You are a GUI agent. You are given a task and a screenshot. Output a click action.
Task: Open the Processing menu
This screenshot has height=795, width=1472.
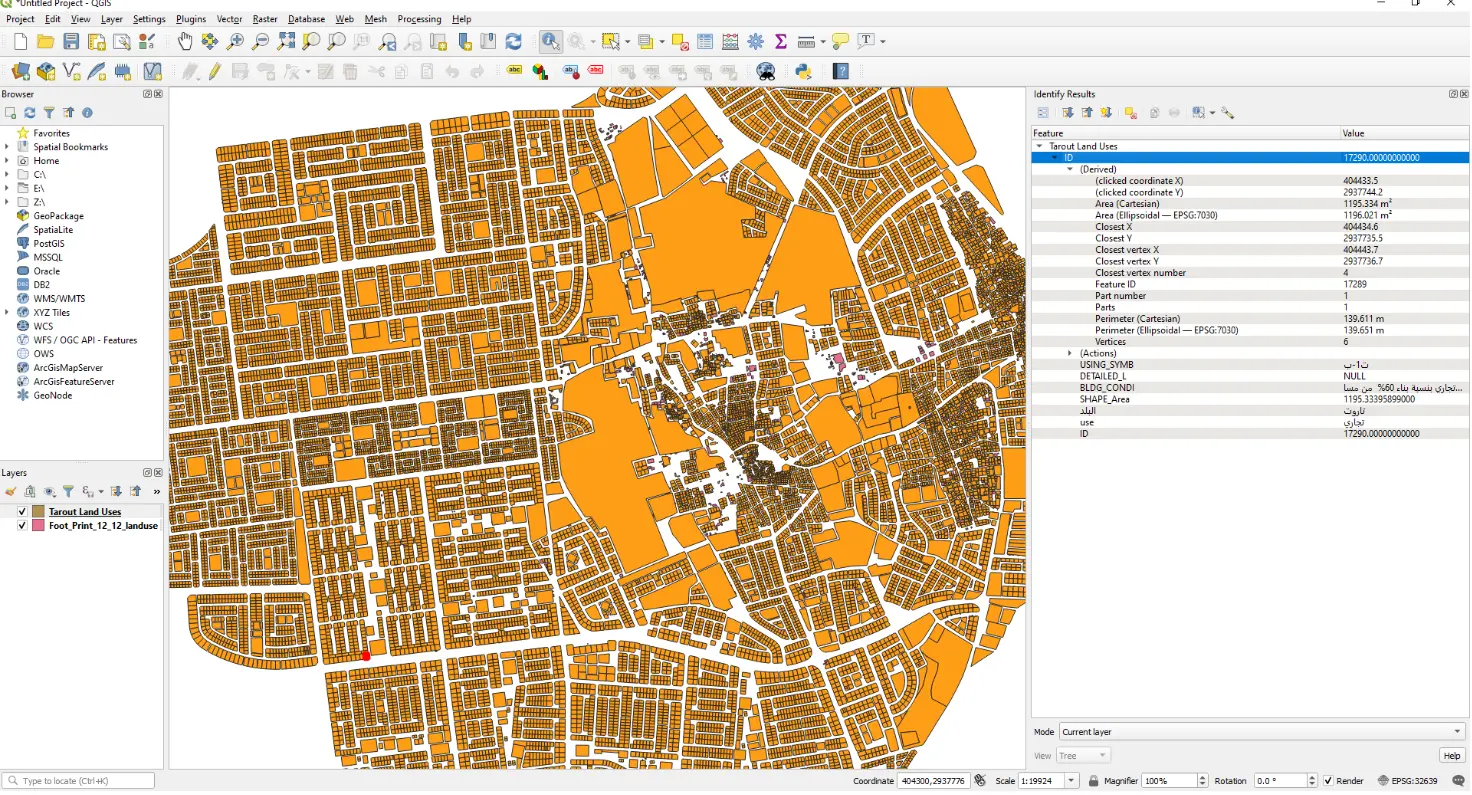(x=419, y=19)
